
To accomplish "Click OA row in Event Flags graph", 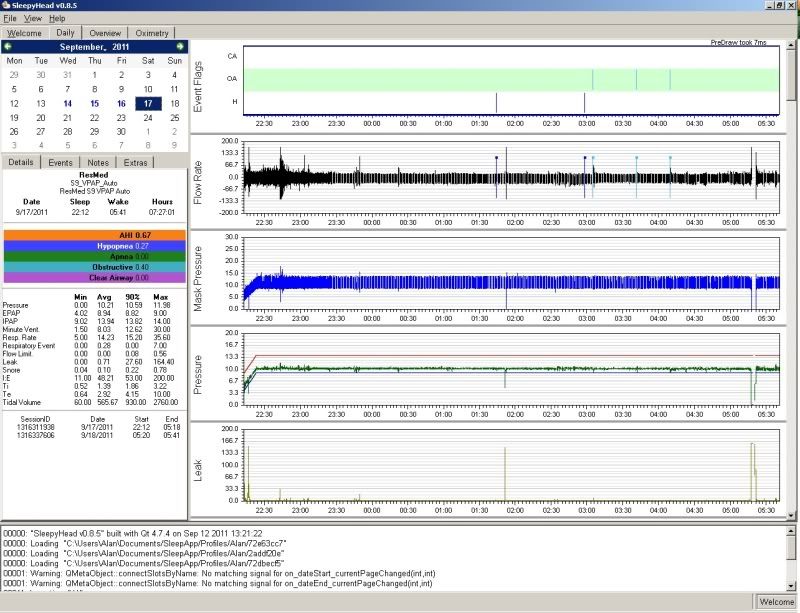I will pos(511,80).
